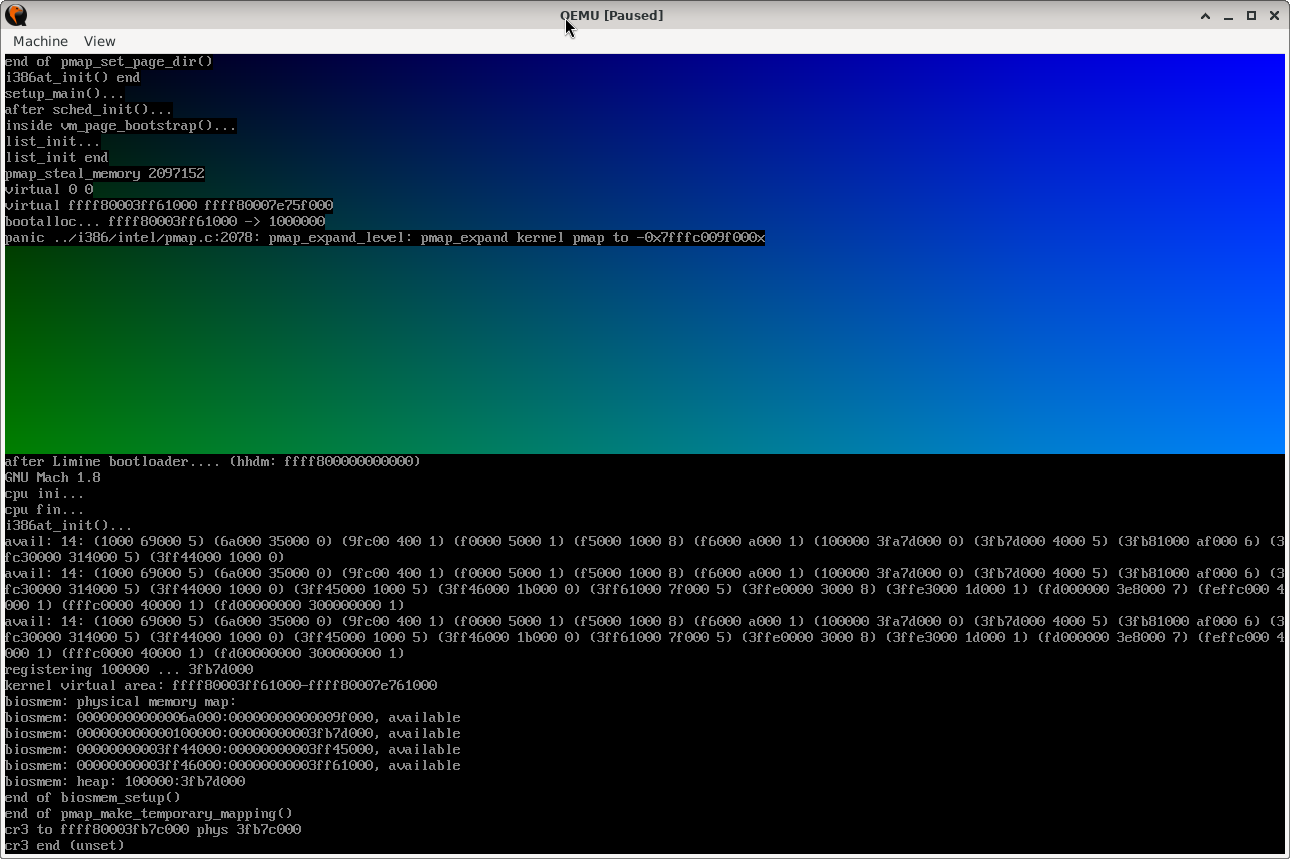The image size is (1290, 859).
Task: Click the 'QEMU [Paused]' window title
Action: [x=611, y=15]
